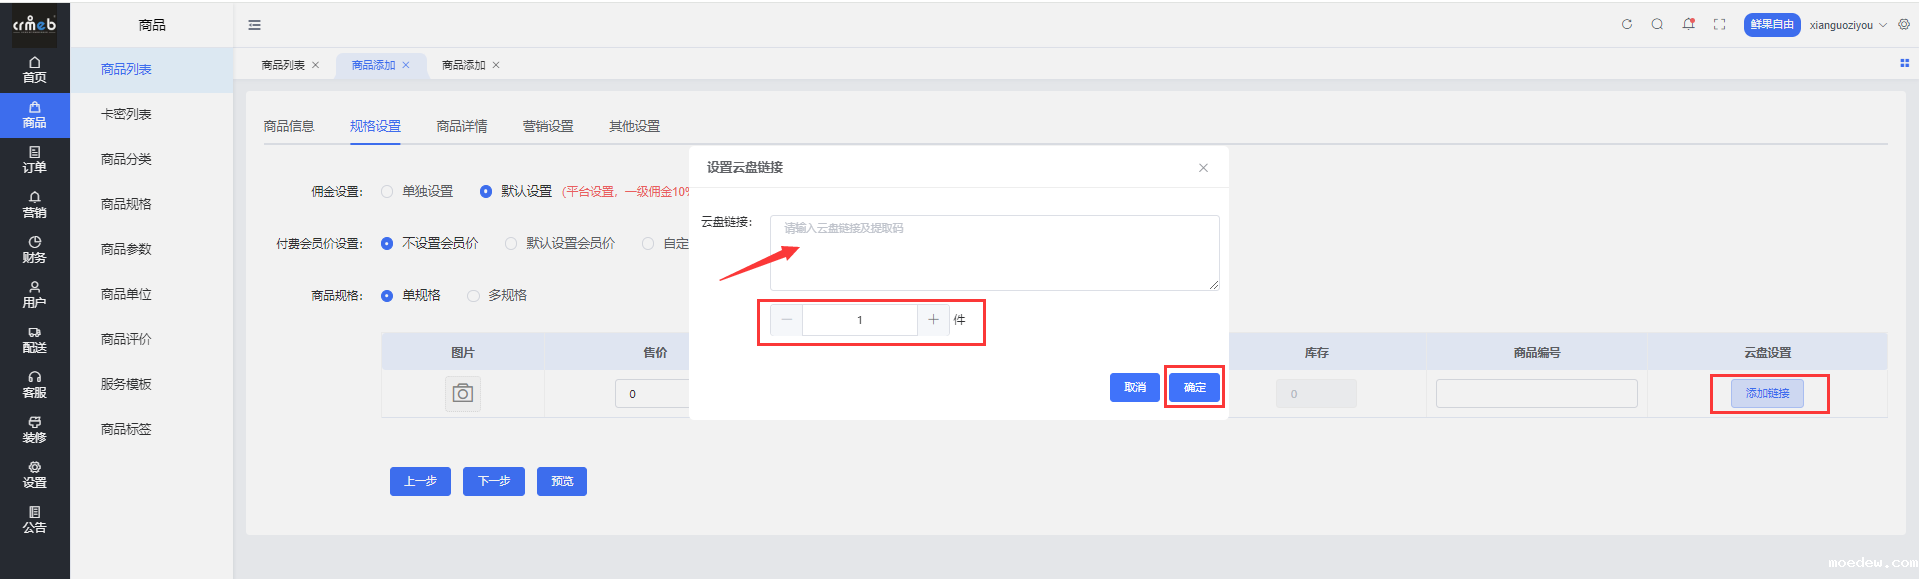Image resolution: width=1919 pixels, height=579 pixels.
Task: Toggle fullscreen mode icon
Action: (x=1719, y=25)
